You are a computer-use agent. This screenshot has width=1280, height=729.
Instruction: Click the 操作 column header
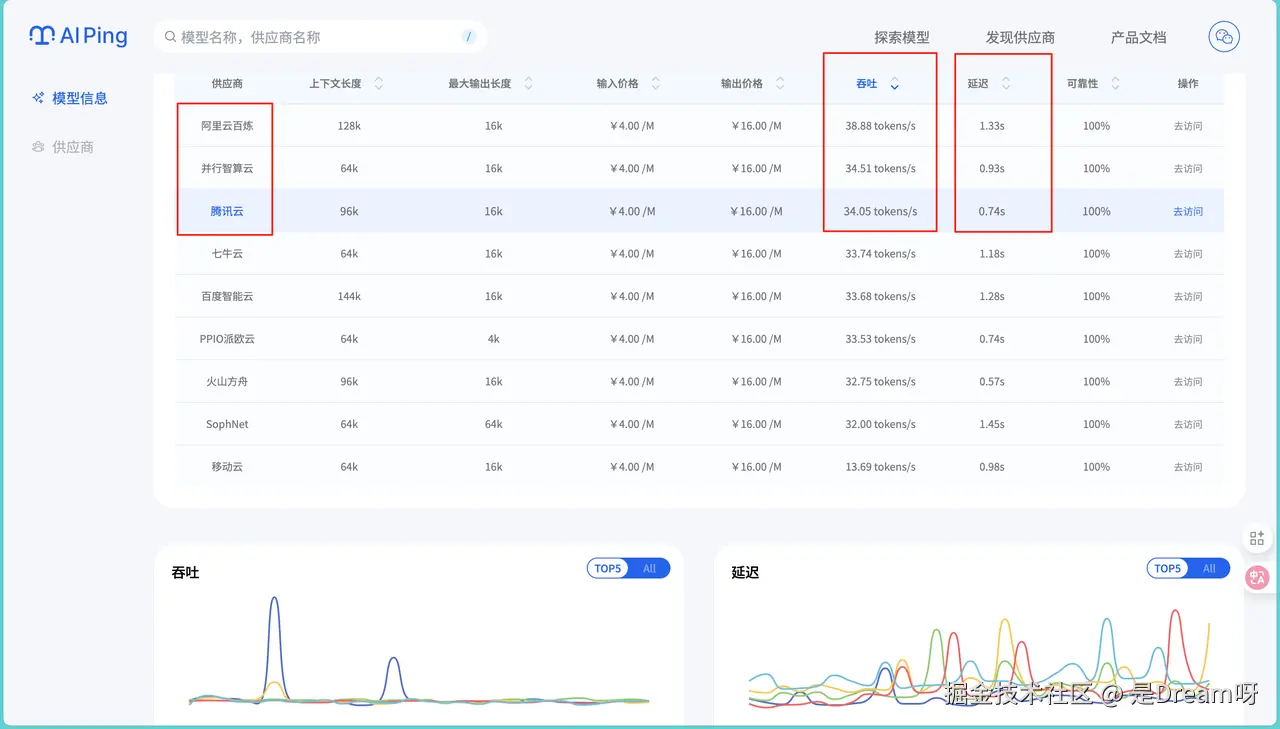tap(1188, 84)
